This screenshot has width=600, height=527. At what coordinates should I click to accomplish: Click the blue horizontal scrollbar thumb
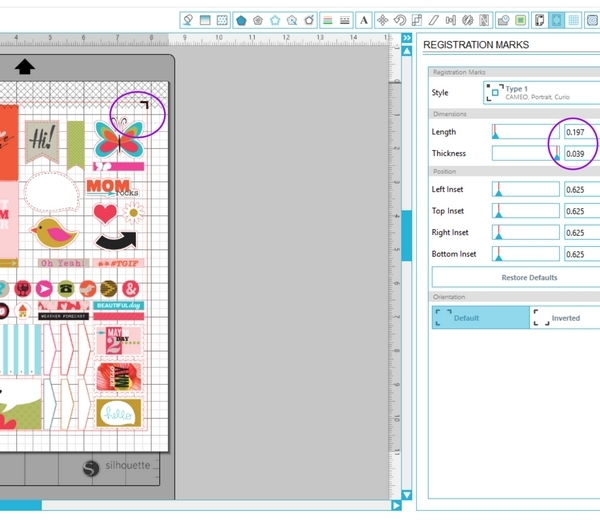(21, 505)
